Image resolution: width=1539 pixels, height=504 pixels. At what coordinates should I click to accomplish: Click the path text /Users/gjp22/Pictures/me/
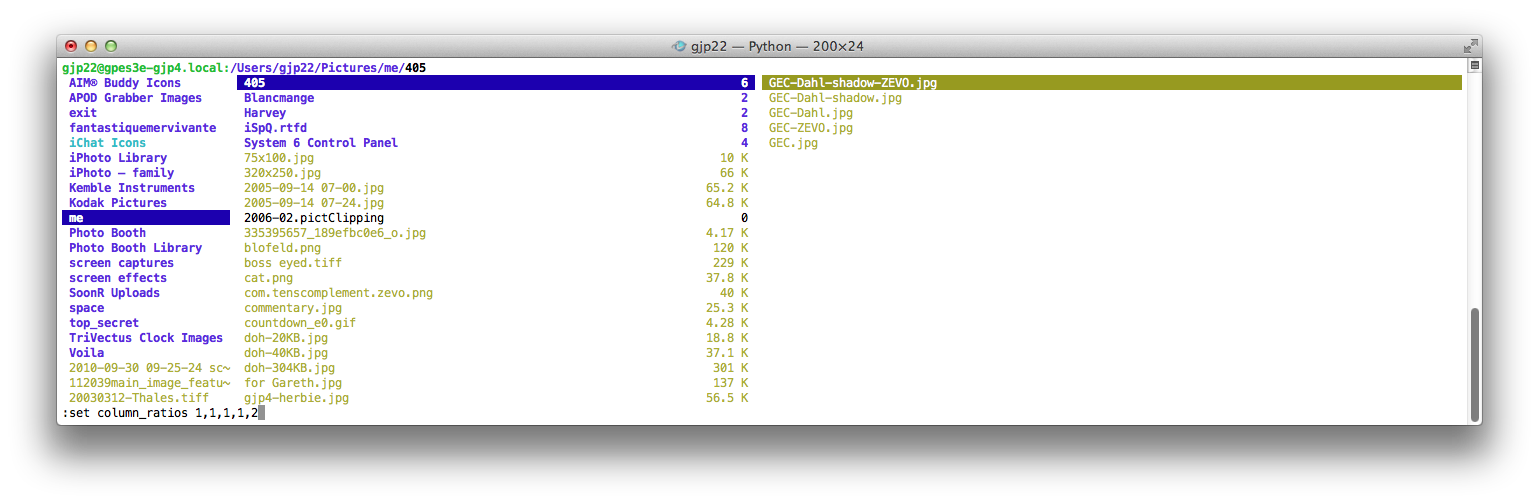click(320, 68)
